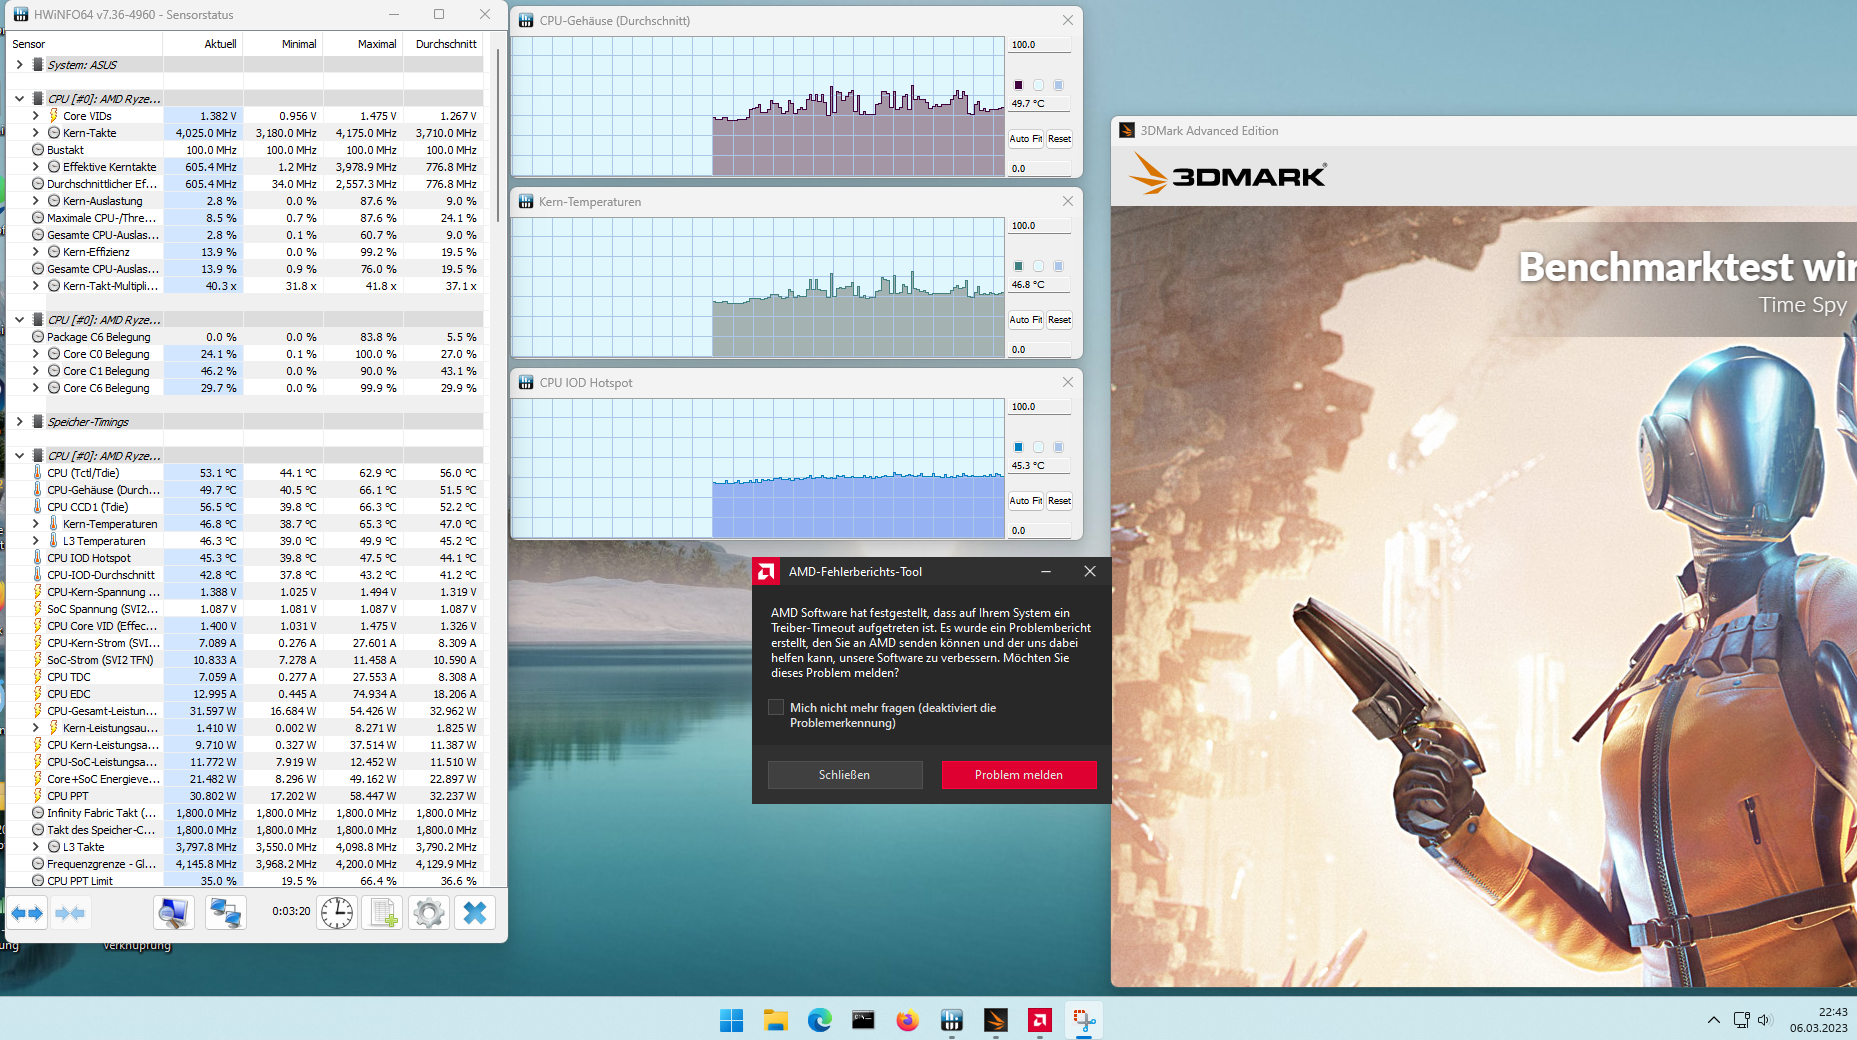Switch to HWiNFO taskbar icon
Image resolution: width=1857 pixels, height=1040 pixels.
click(x=952, y=1020)
